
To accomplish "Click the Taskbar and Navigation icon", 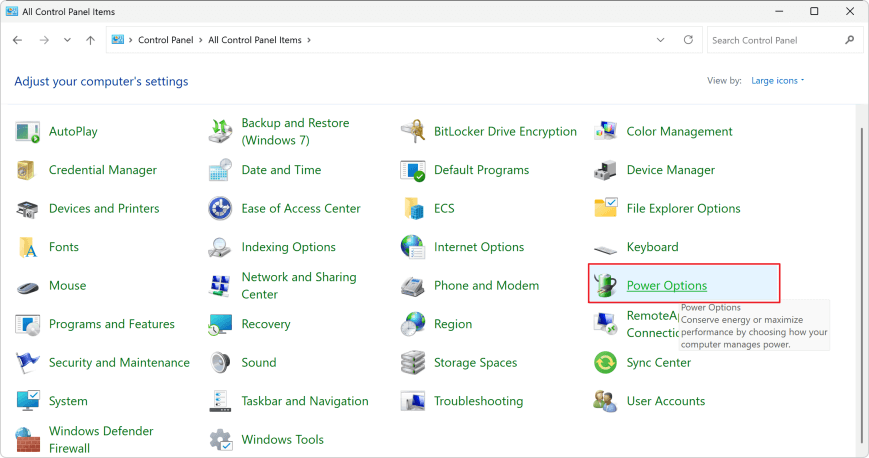I will [220, 401].
